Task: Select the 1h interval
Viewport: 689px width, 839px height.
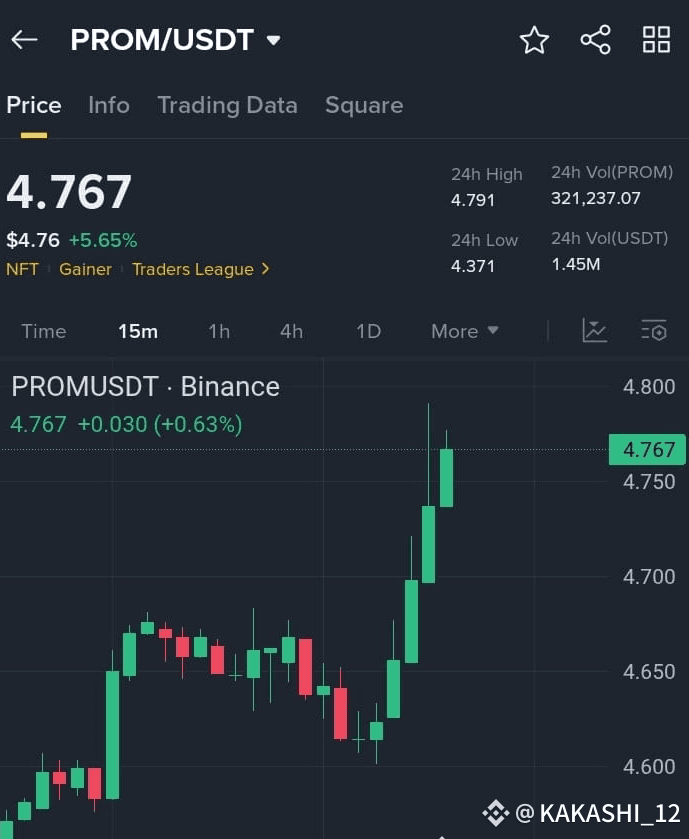Action: [x=219, y=331]
